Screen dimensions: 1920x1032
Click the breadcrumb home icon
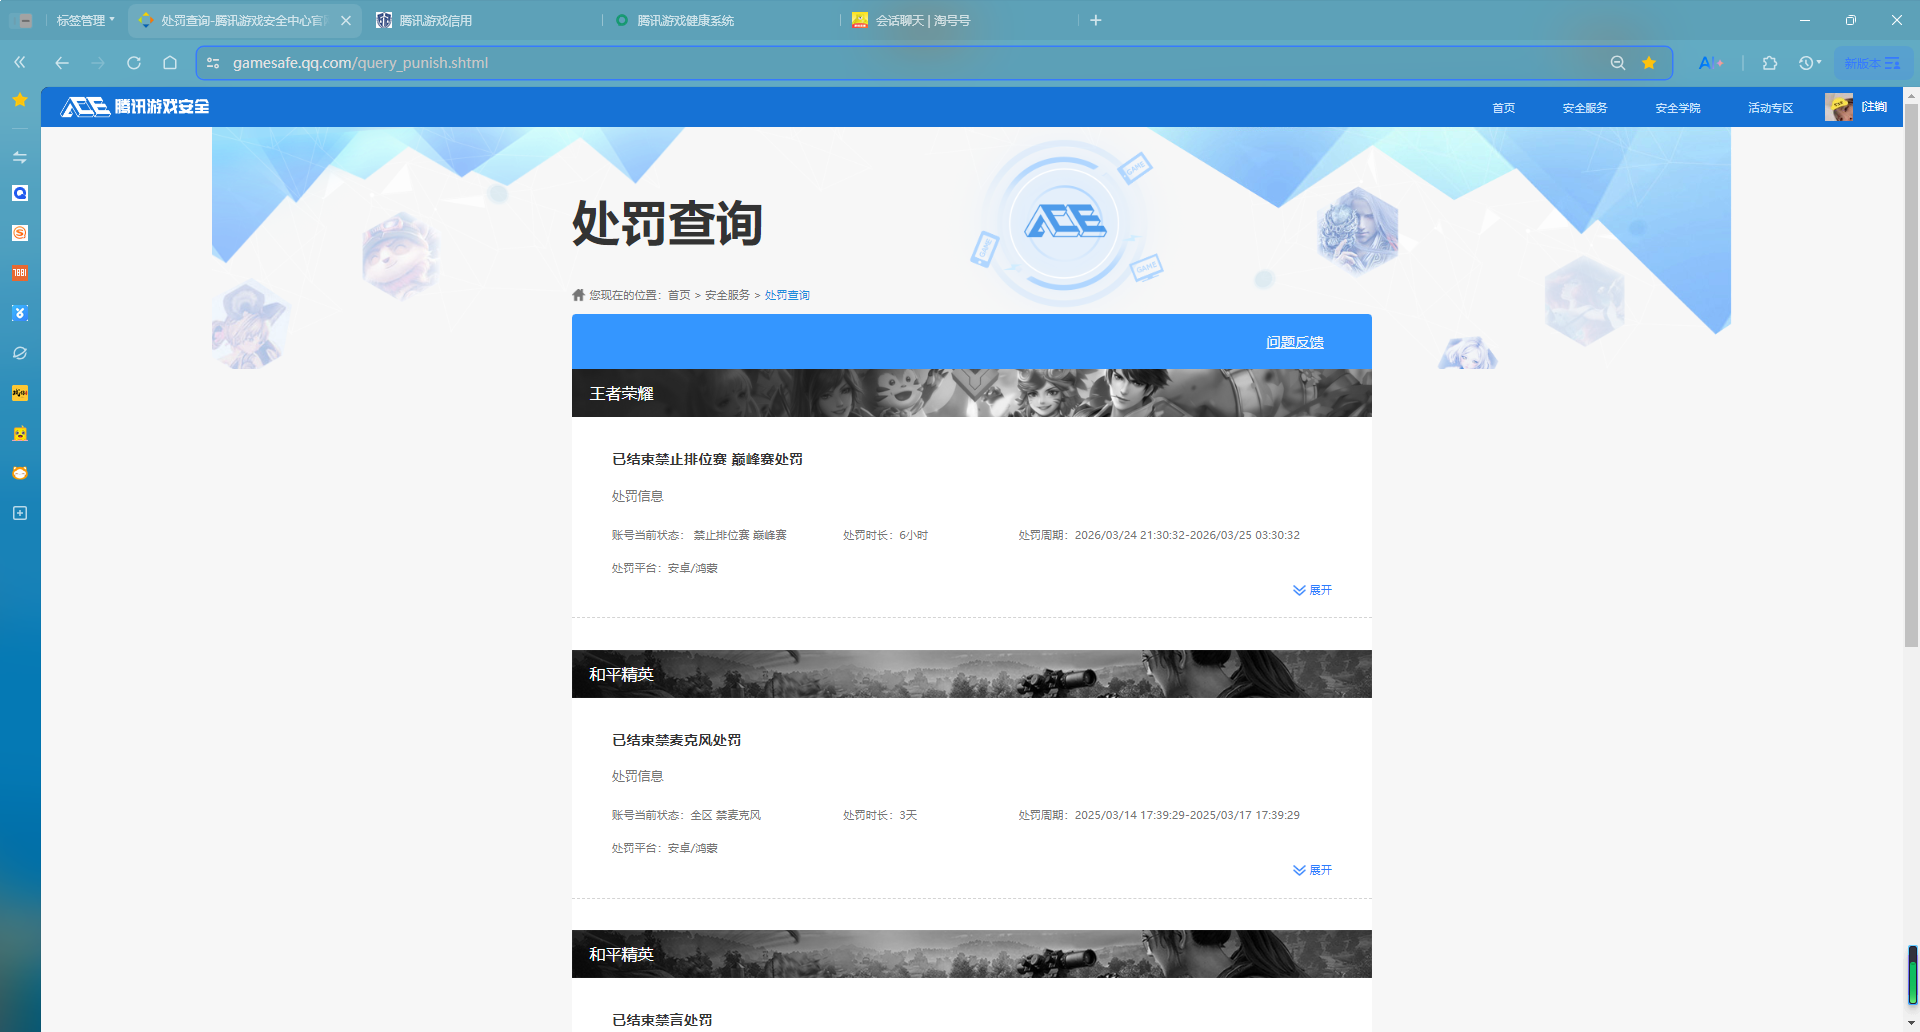click(x=578, y=295)
